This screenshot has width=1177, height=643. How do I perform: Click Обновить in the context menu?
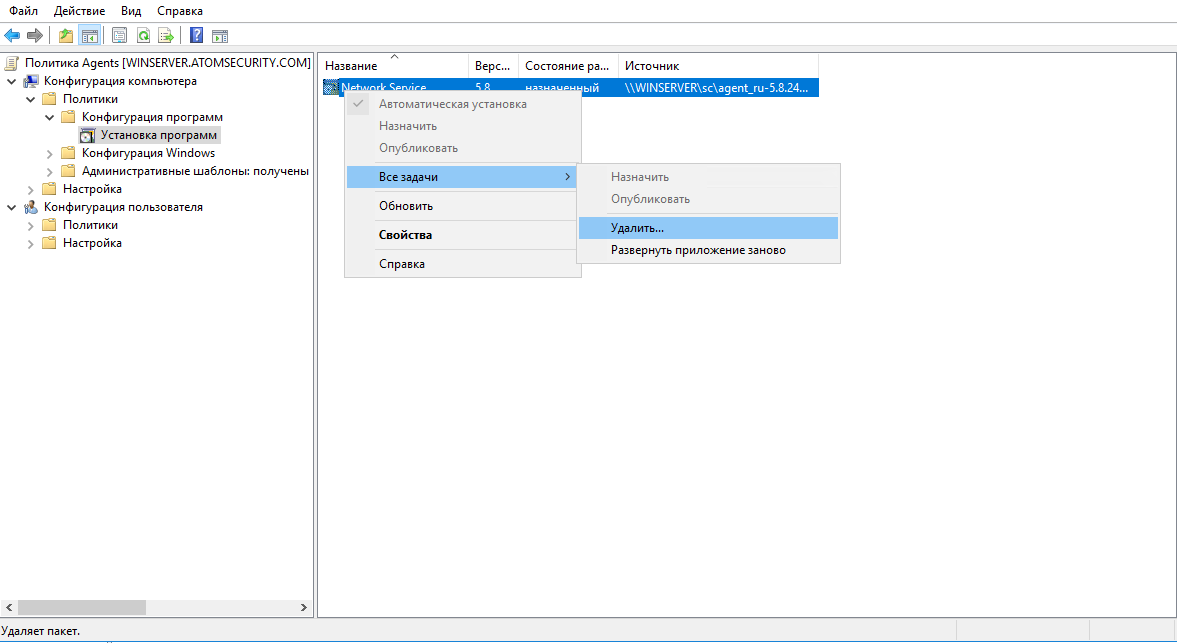coord(405,206)
